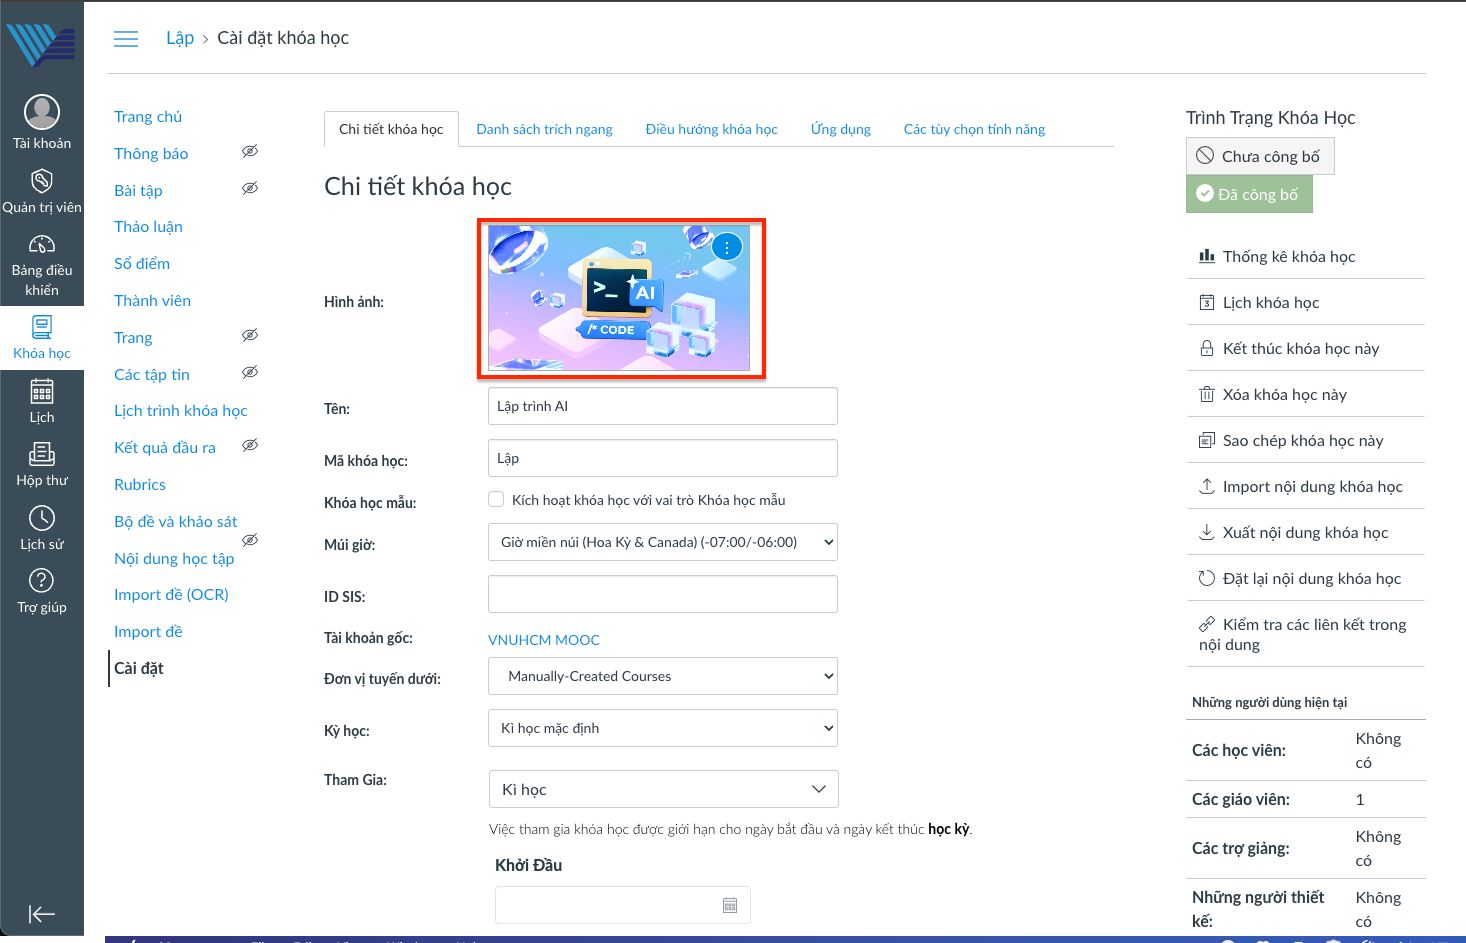Open the hamburger navigation menu
Viewport: 1466px width, 943px height.
126,39
